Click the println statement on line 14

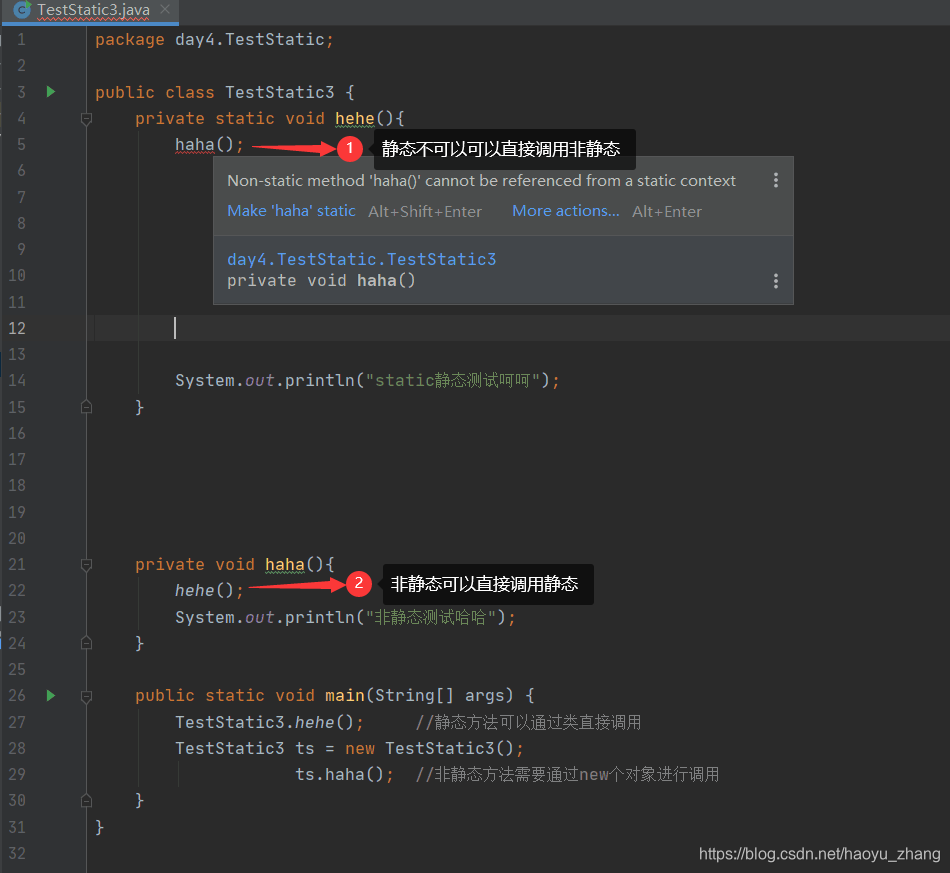367,380
